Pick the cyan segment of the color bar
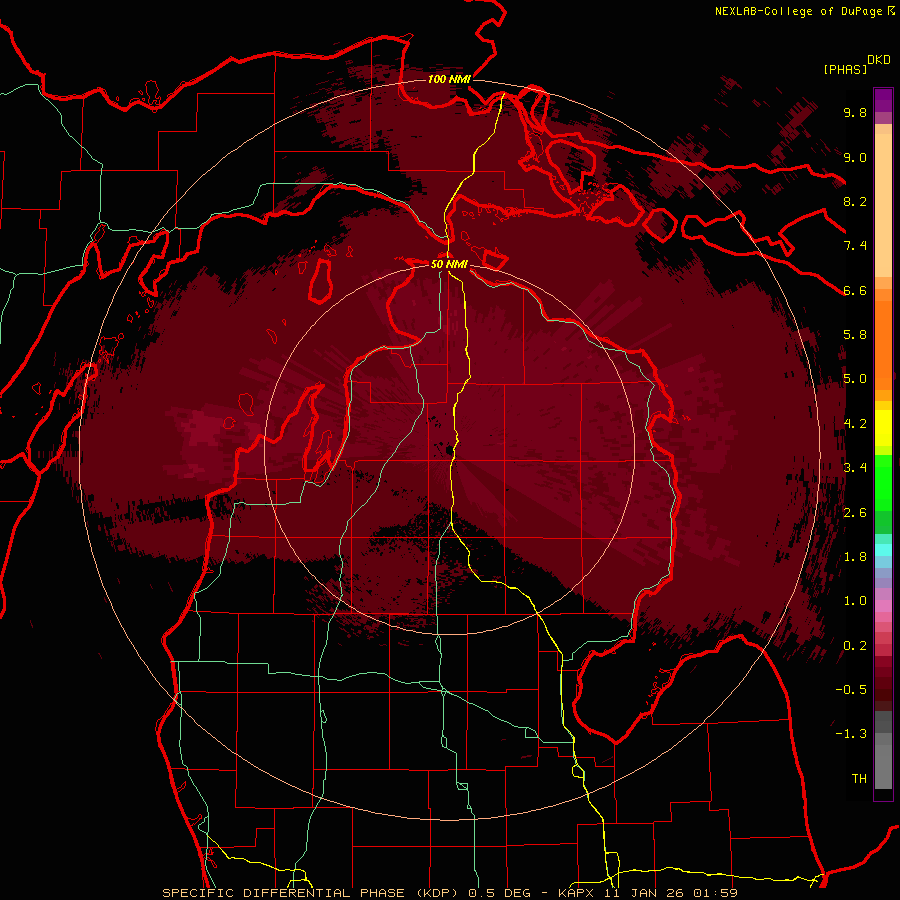900x900 pixels. coord(883,550)
